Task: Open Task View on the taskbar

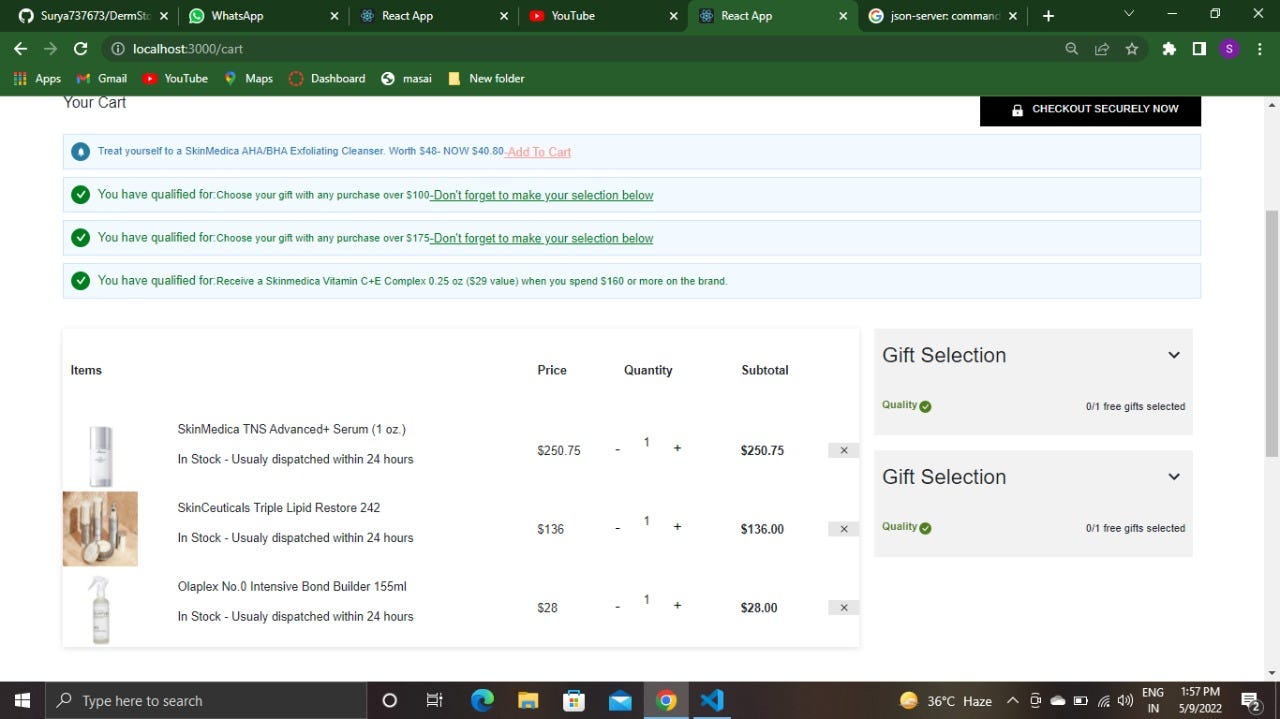Action: pos(434,700)
